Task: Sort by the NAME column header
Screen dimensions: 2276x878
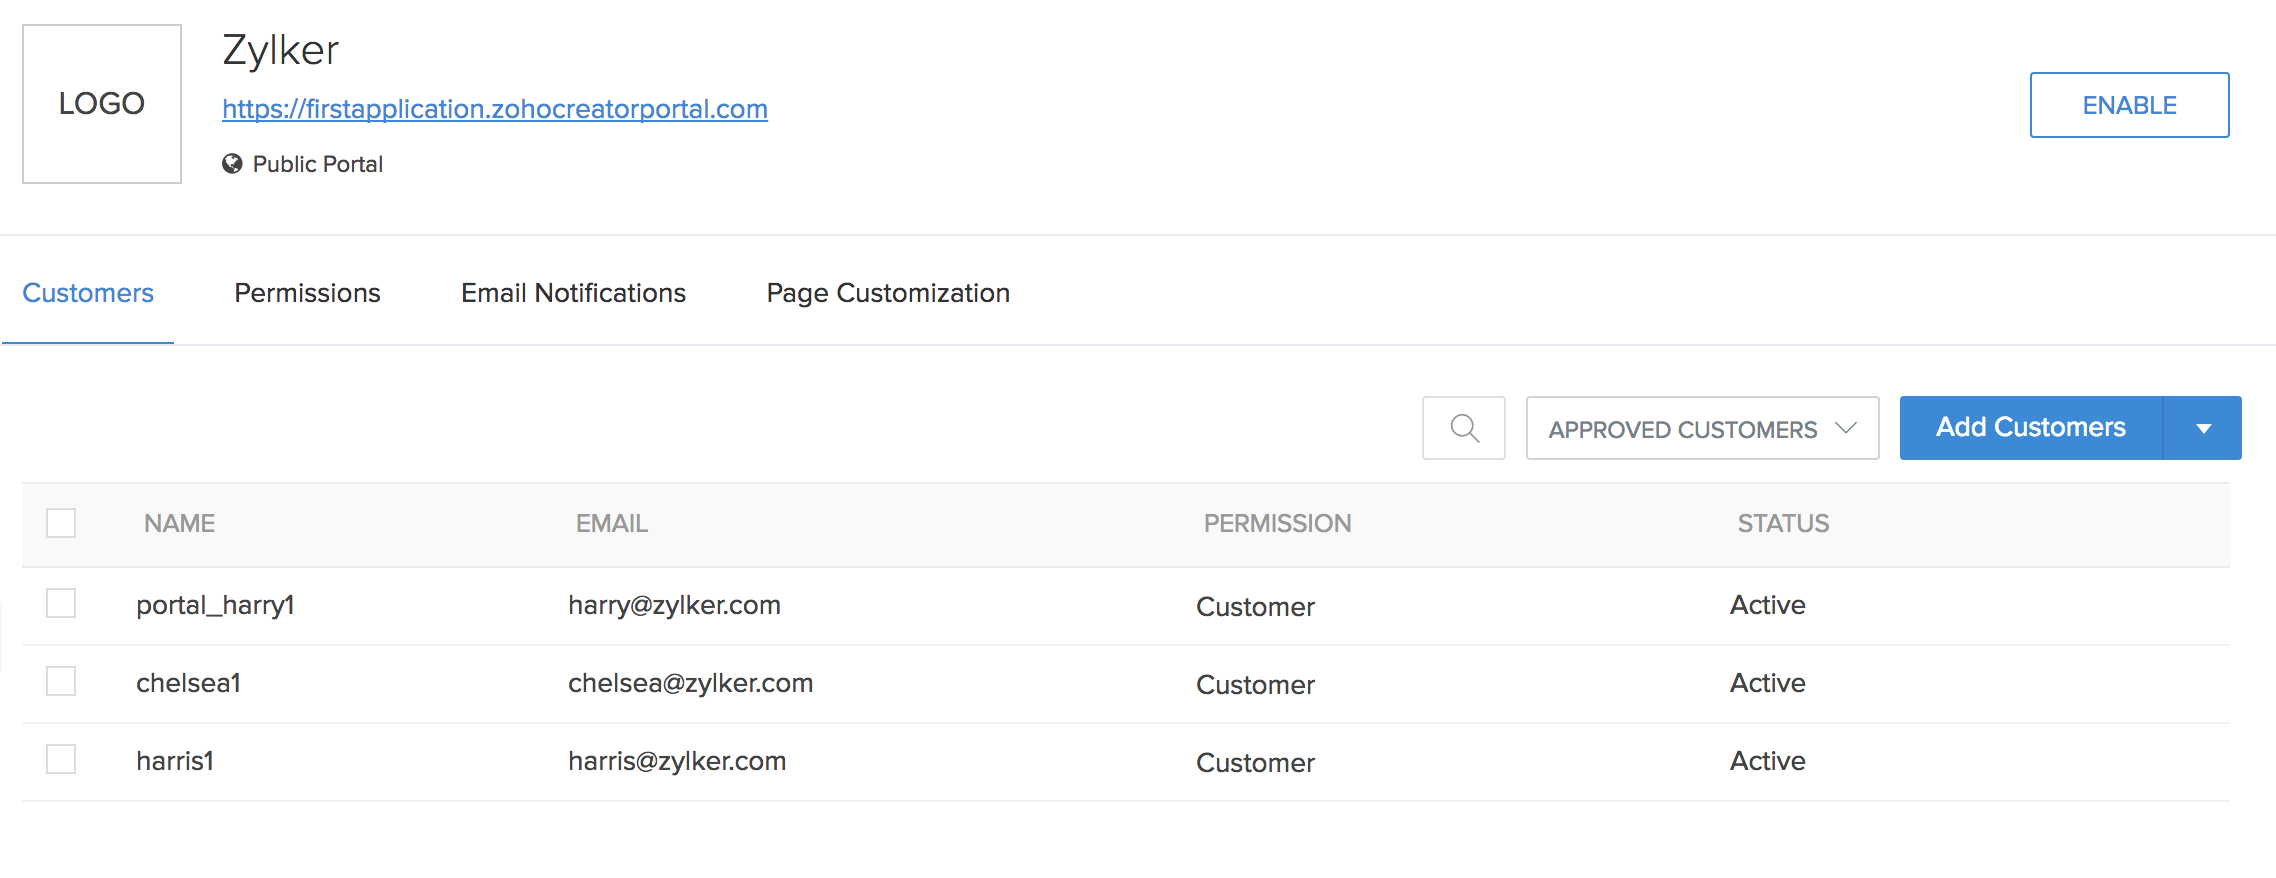Action: [179, 523]
